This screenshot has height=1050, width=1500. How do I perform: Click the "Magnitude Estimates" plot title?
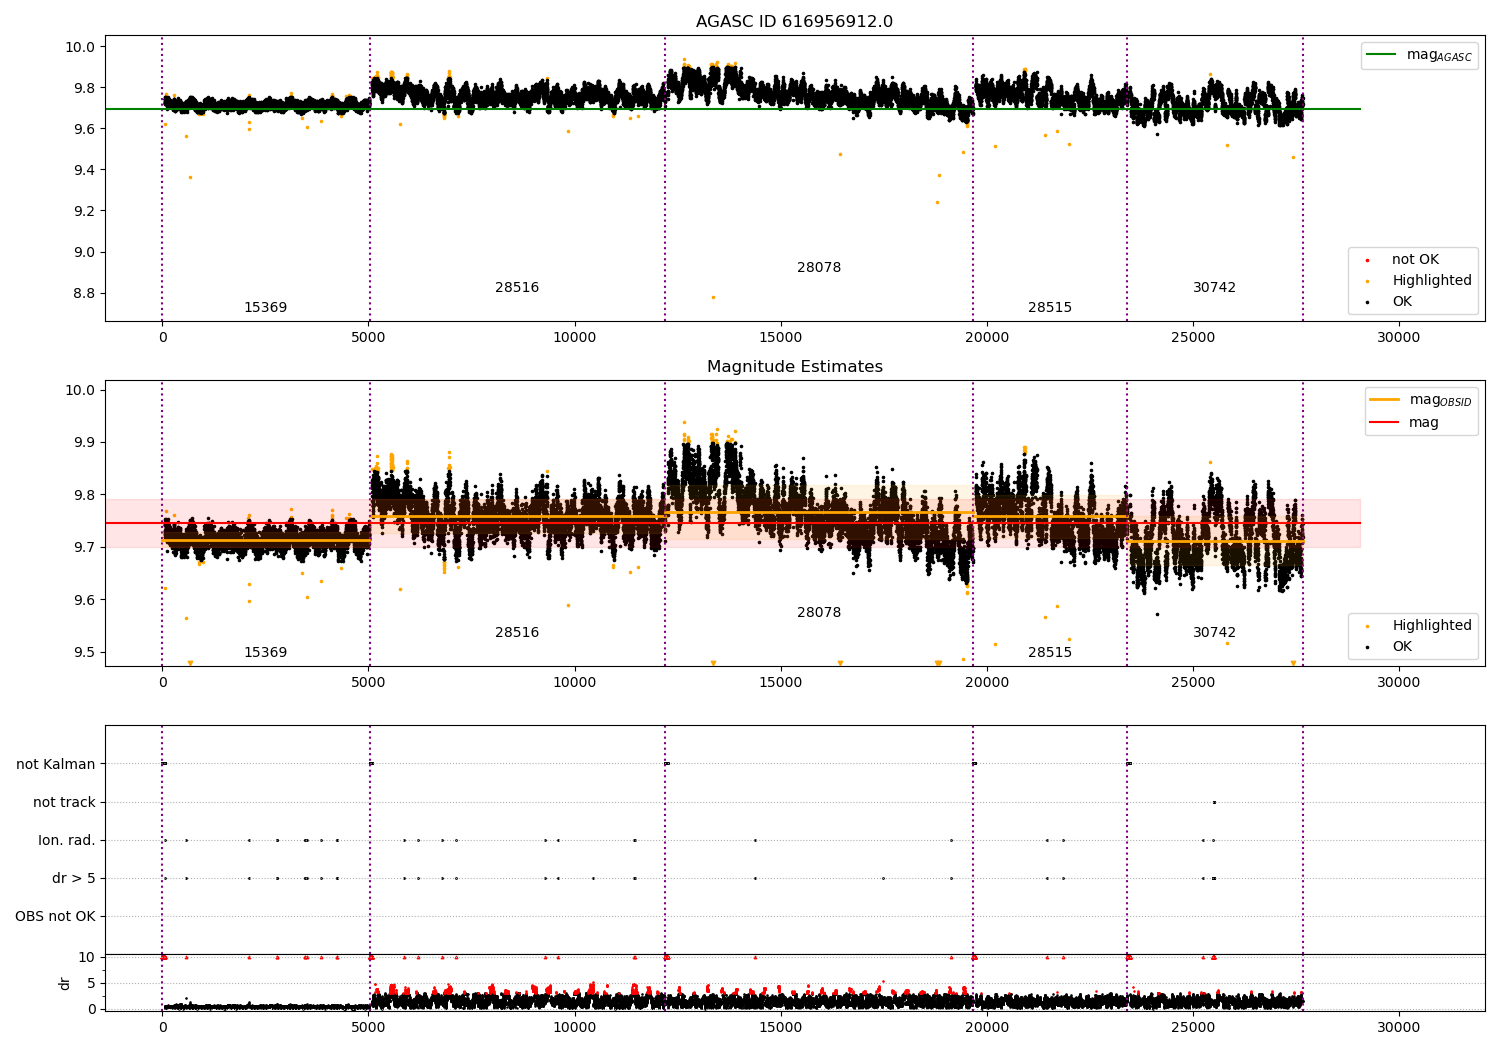pyautogui.click(x=794, y=367)
